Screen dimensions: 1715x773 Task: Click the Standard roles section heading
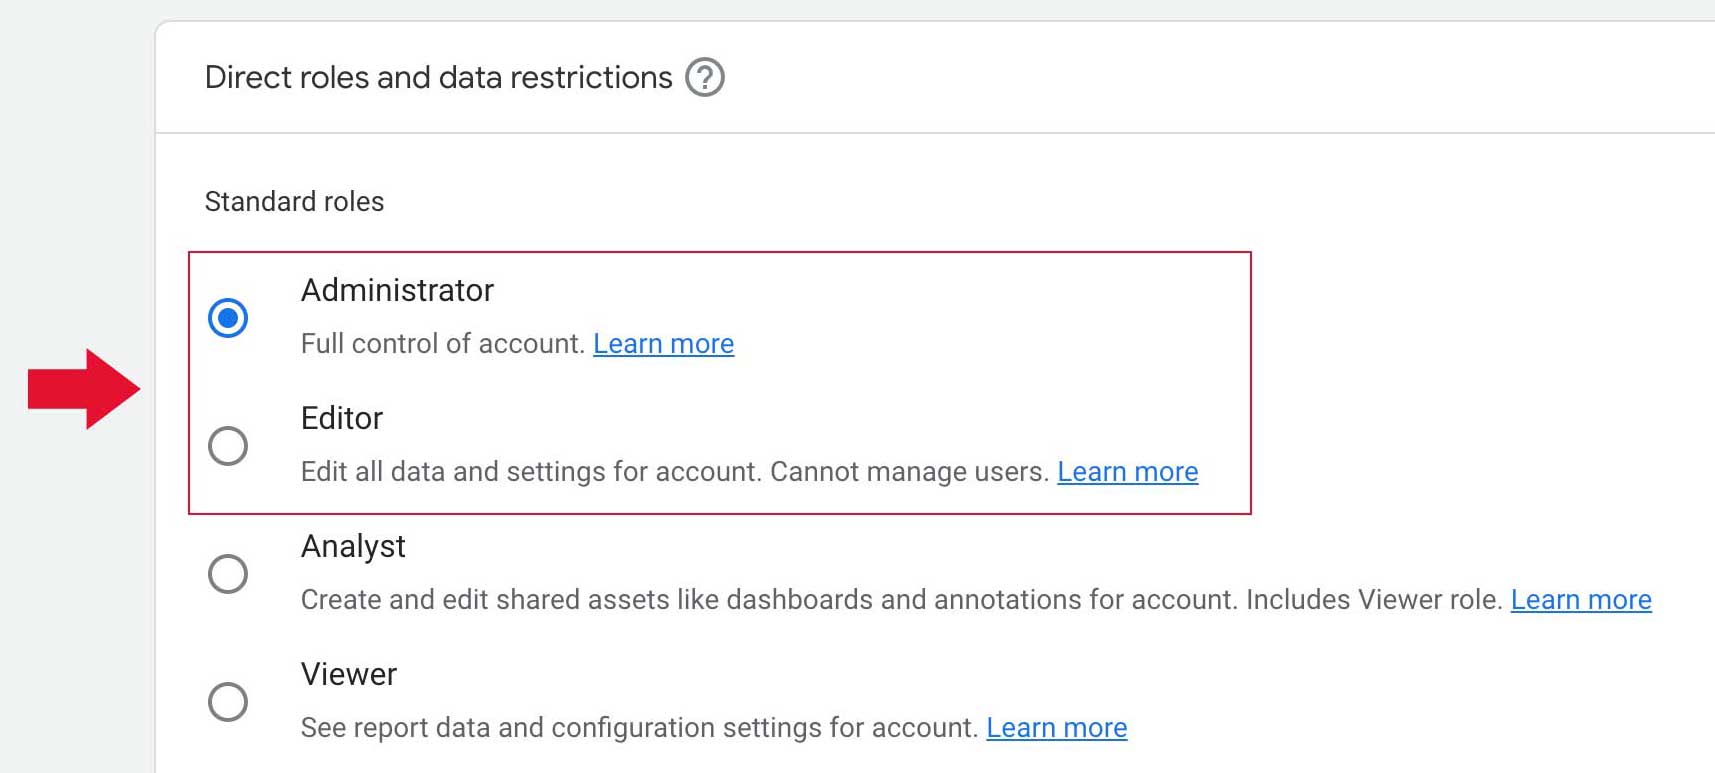pyautogui.click(x=294, y=201)
